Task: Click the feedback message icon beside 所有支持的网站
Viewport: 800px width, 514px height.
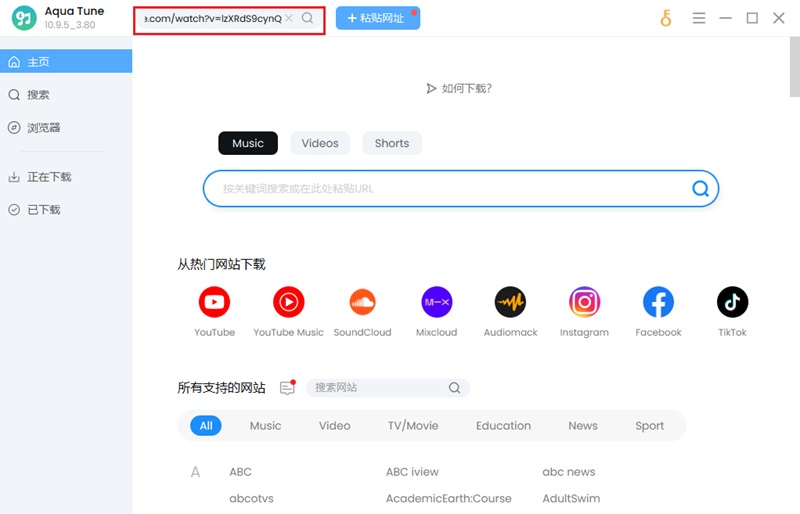Action: click(288, 387)
